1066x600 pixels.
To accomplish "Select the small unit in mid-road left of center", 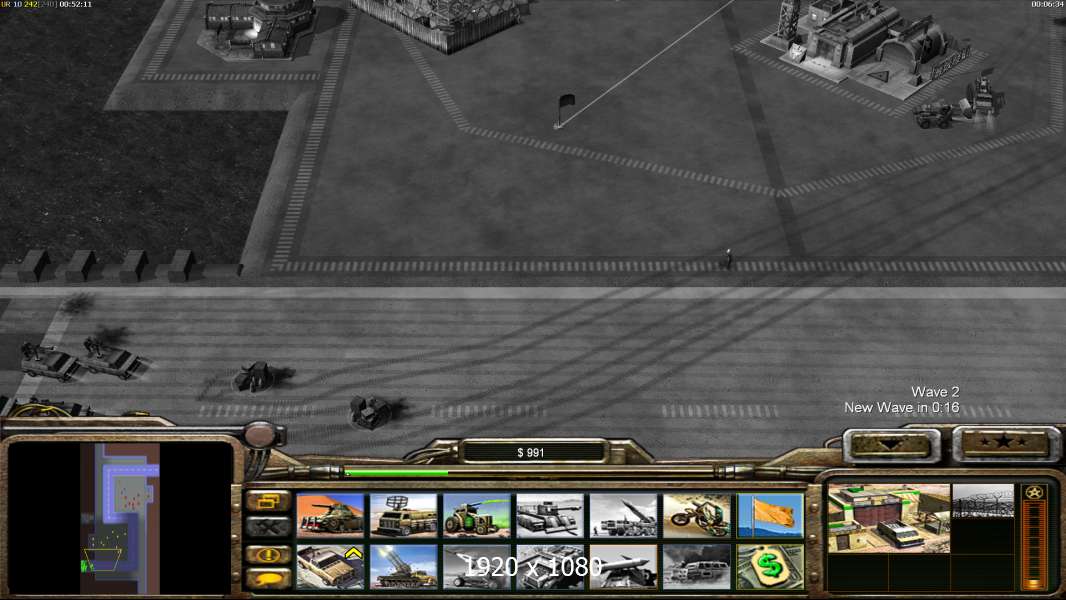I will pyautogui.click(x=254, y=377).
